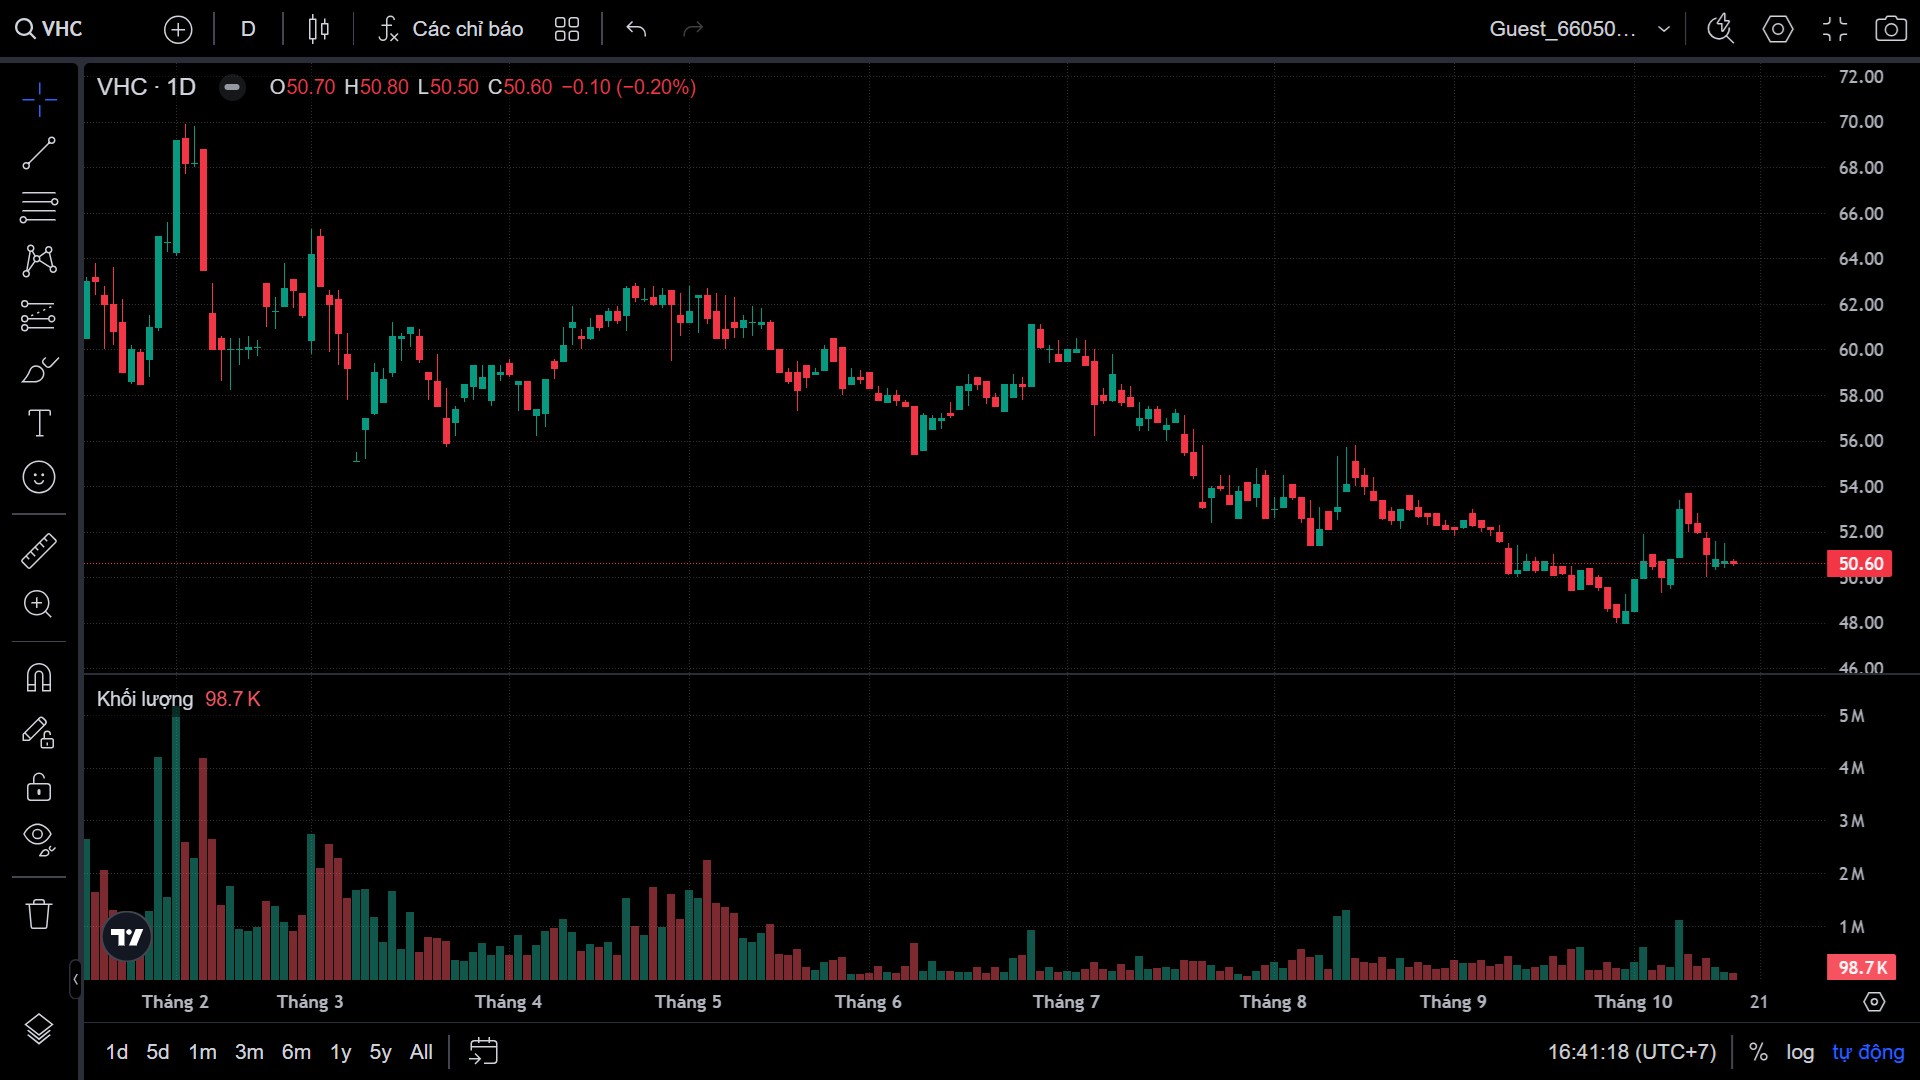The width and height of the screenshot is (1920, 1080).
Task: Open the Các chỉ báo indicators menu
Action: (451, 29)
